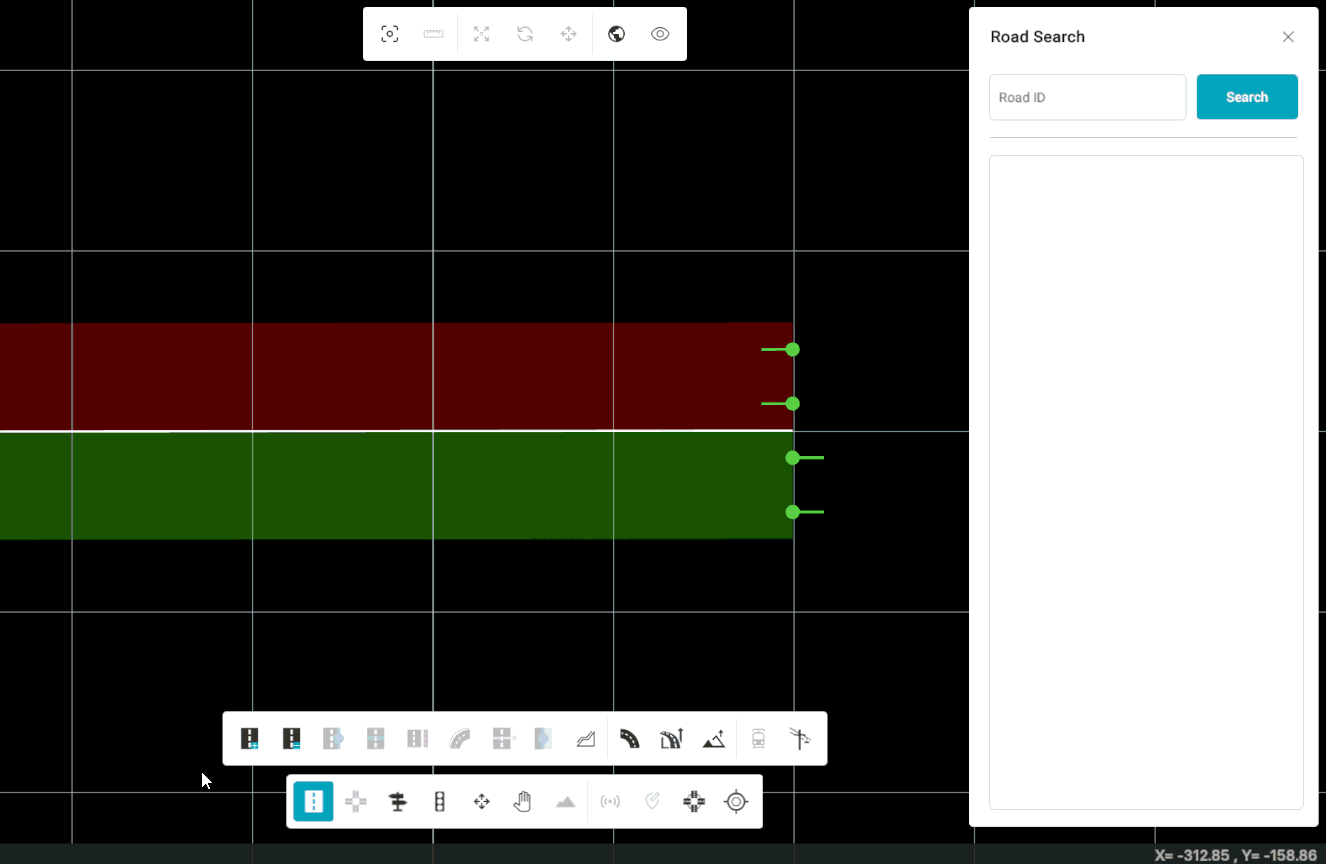Screen dimensions: 1326x864
Task: Click the Search button
Action: tap(1246, 97)
